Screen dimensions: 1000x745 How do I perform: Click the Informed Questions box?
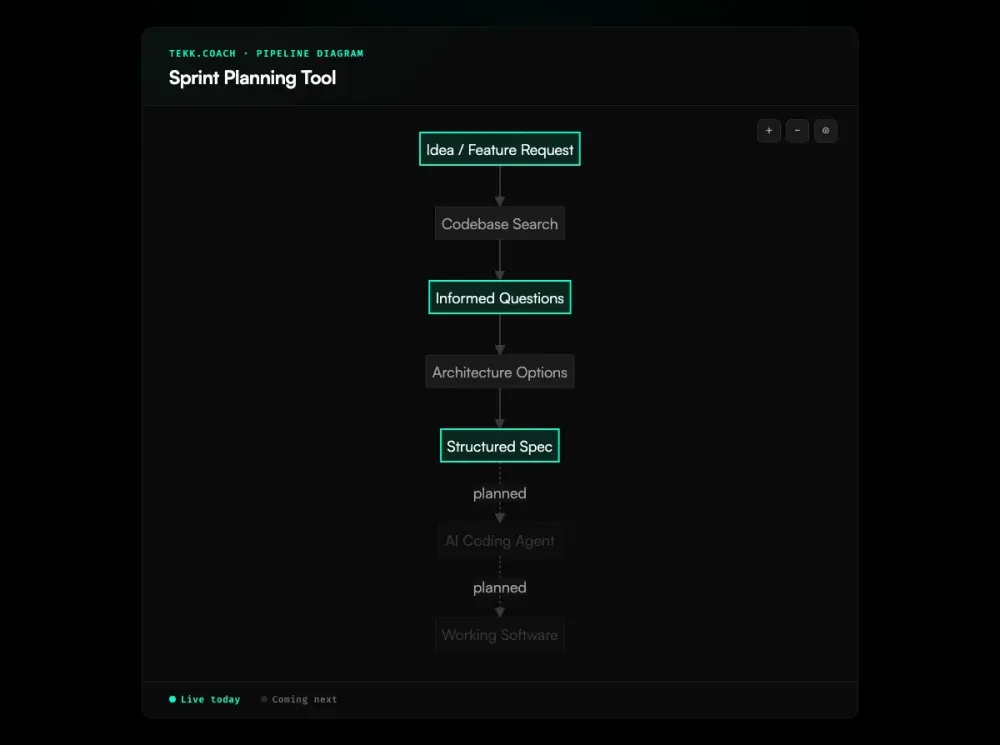click(x=499, y=297)
